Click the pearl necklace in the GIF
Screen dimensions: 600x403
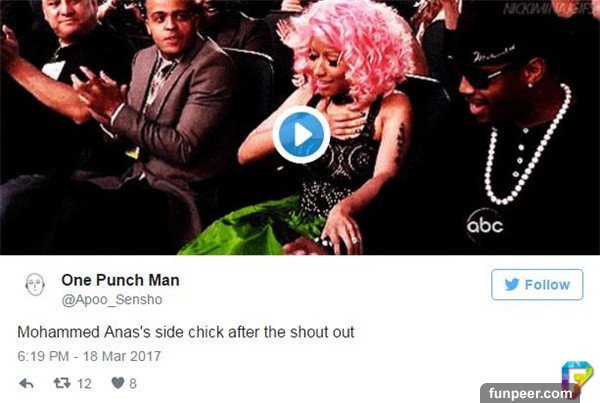point(528,144)
